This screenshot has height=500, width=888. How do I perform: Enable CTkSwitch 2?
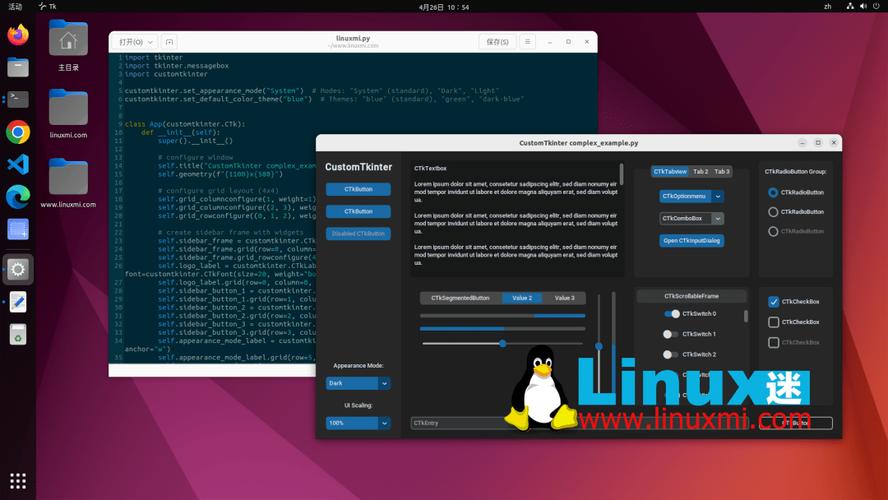[x=671, y=354]
